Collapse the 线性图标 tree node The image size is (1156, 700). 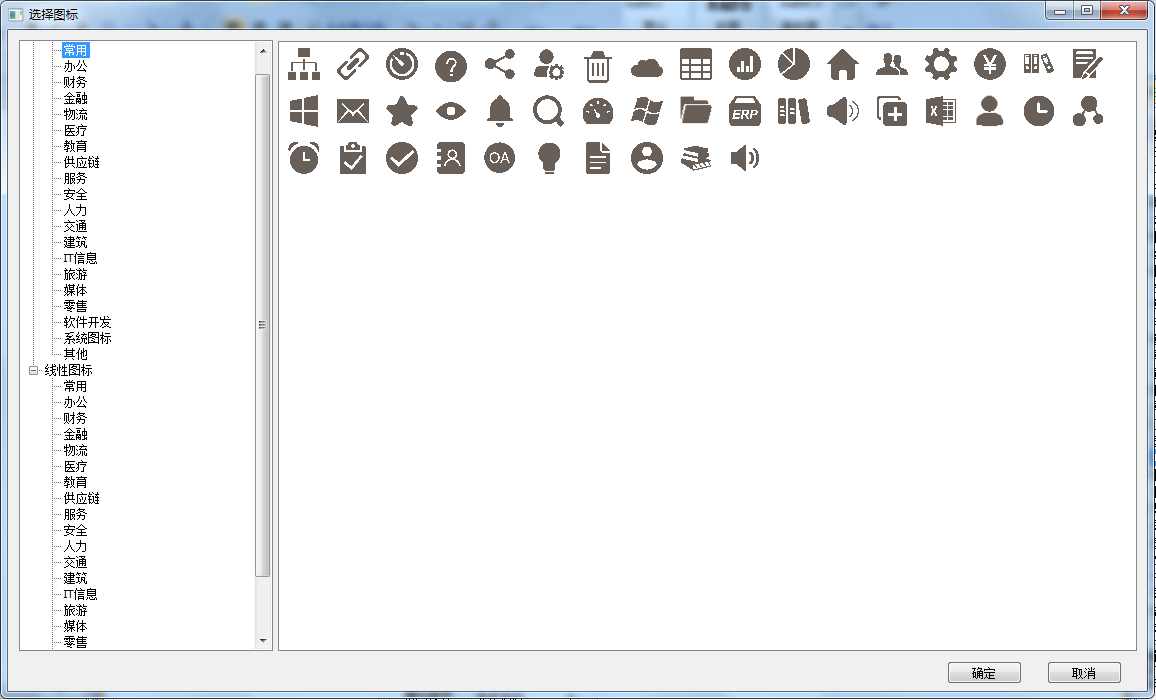(x=33, y=370)
